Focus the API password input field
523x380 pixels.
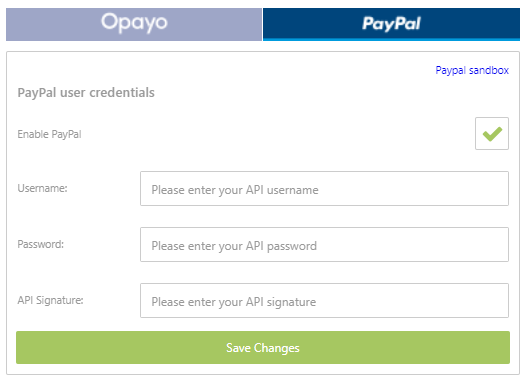point(325,245)
